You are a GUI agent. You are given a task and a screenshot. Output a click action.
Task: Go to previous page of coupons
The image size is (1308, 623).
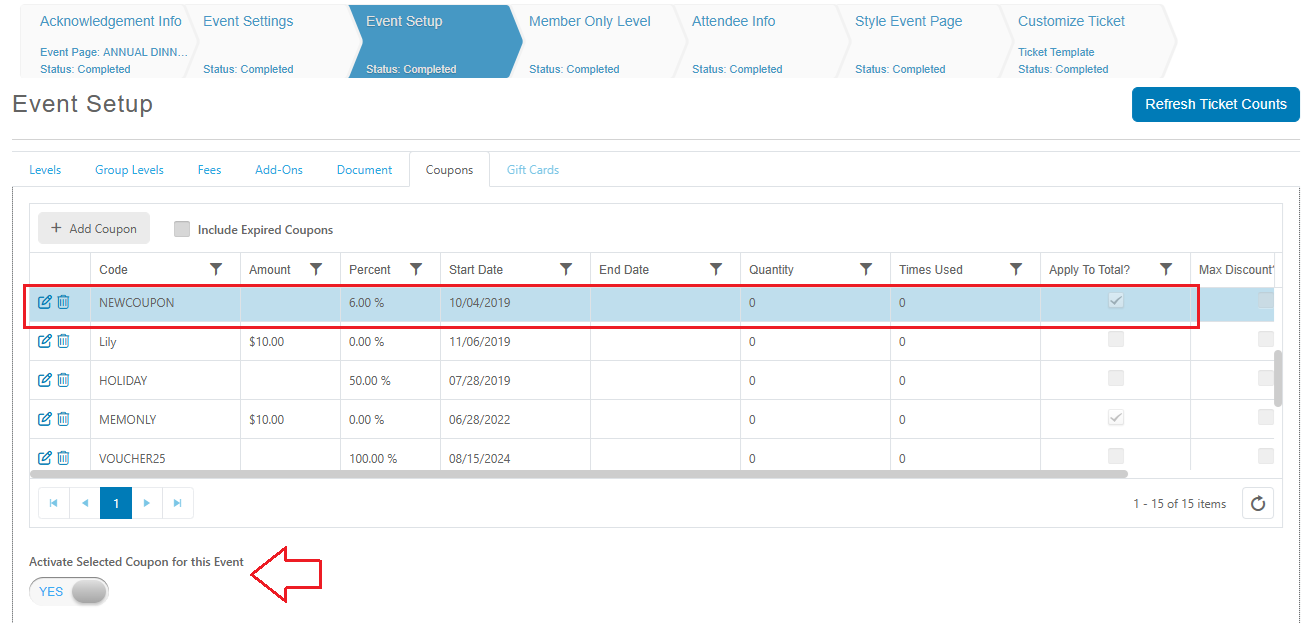85,503
